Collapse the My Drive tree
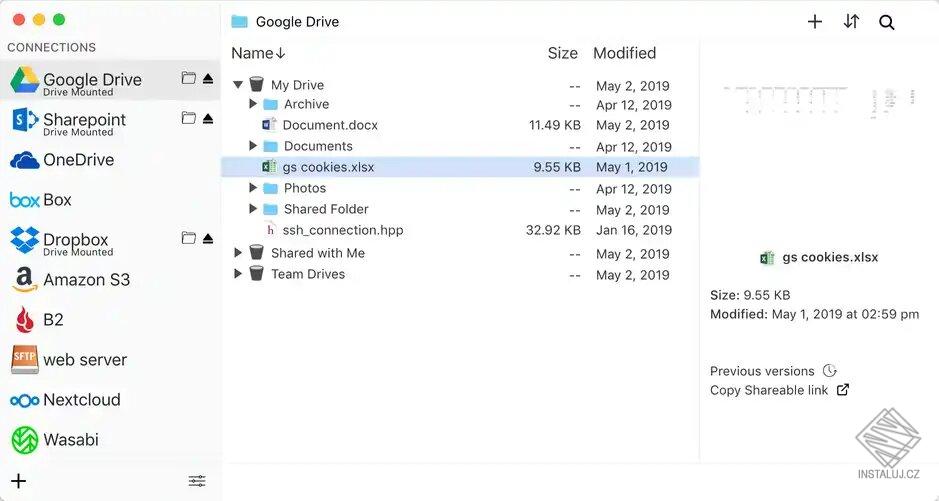939x501 pixels. 238,85
